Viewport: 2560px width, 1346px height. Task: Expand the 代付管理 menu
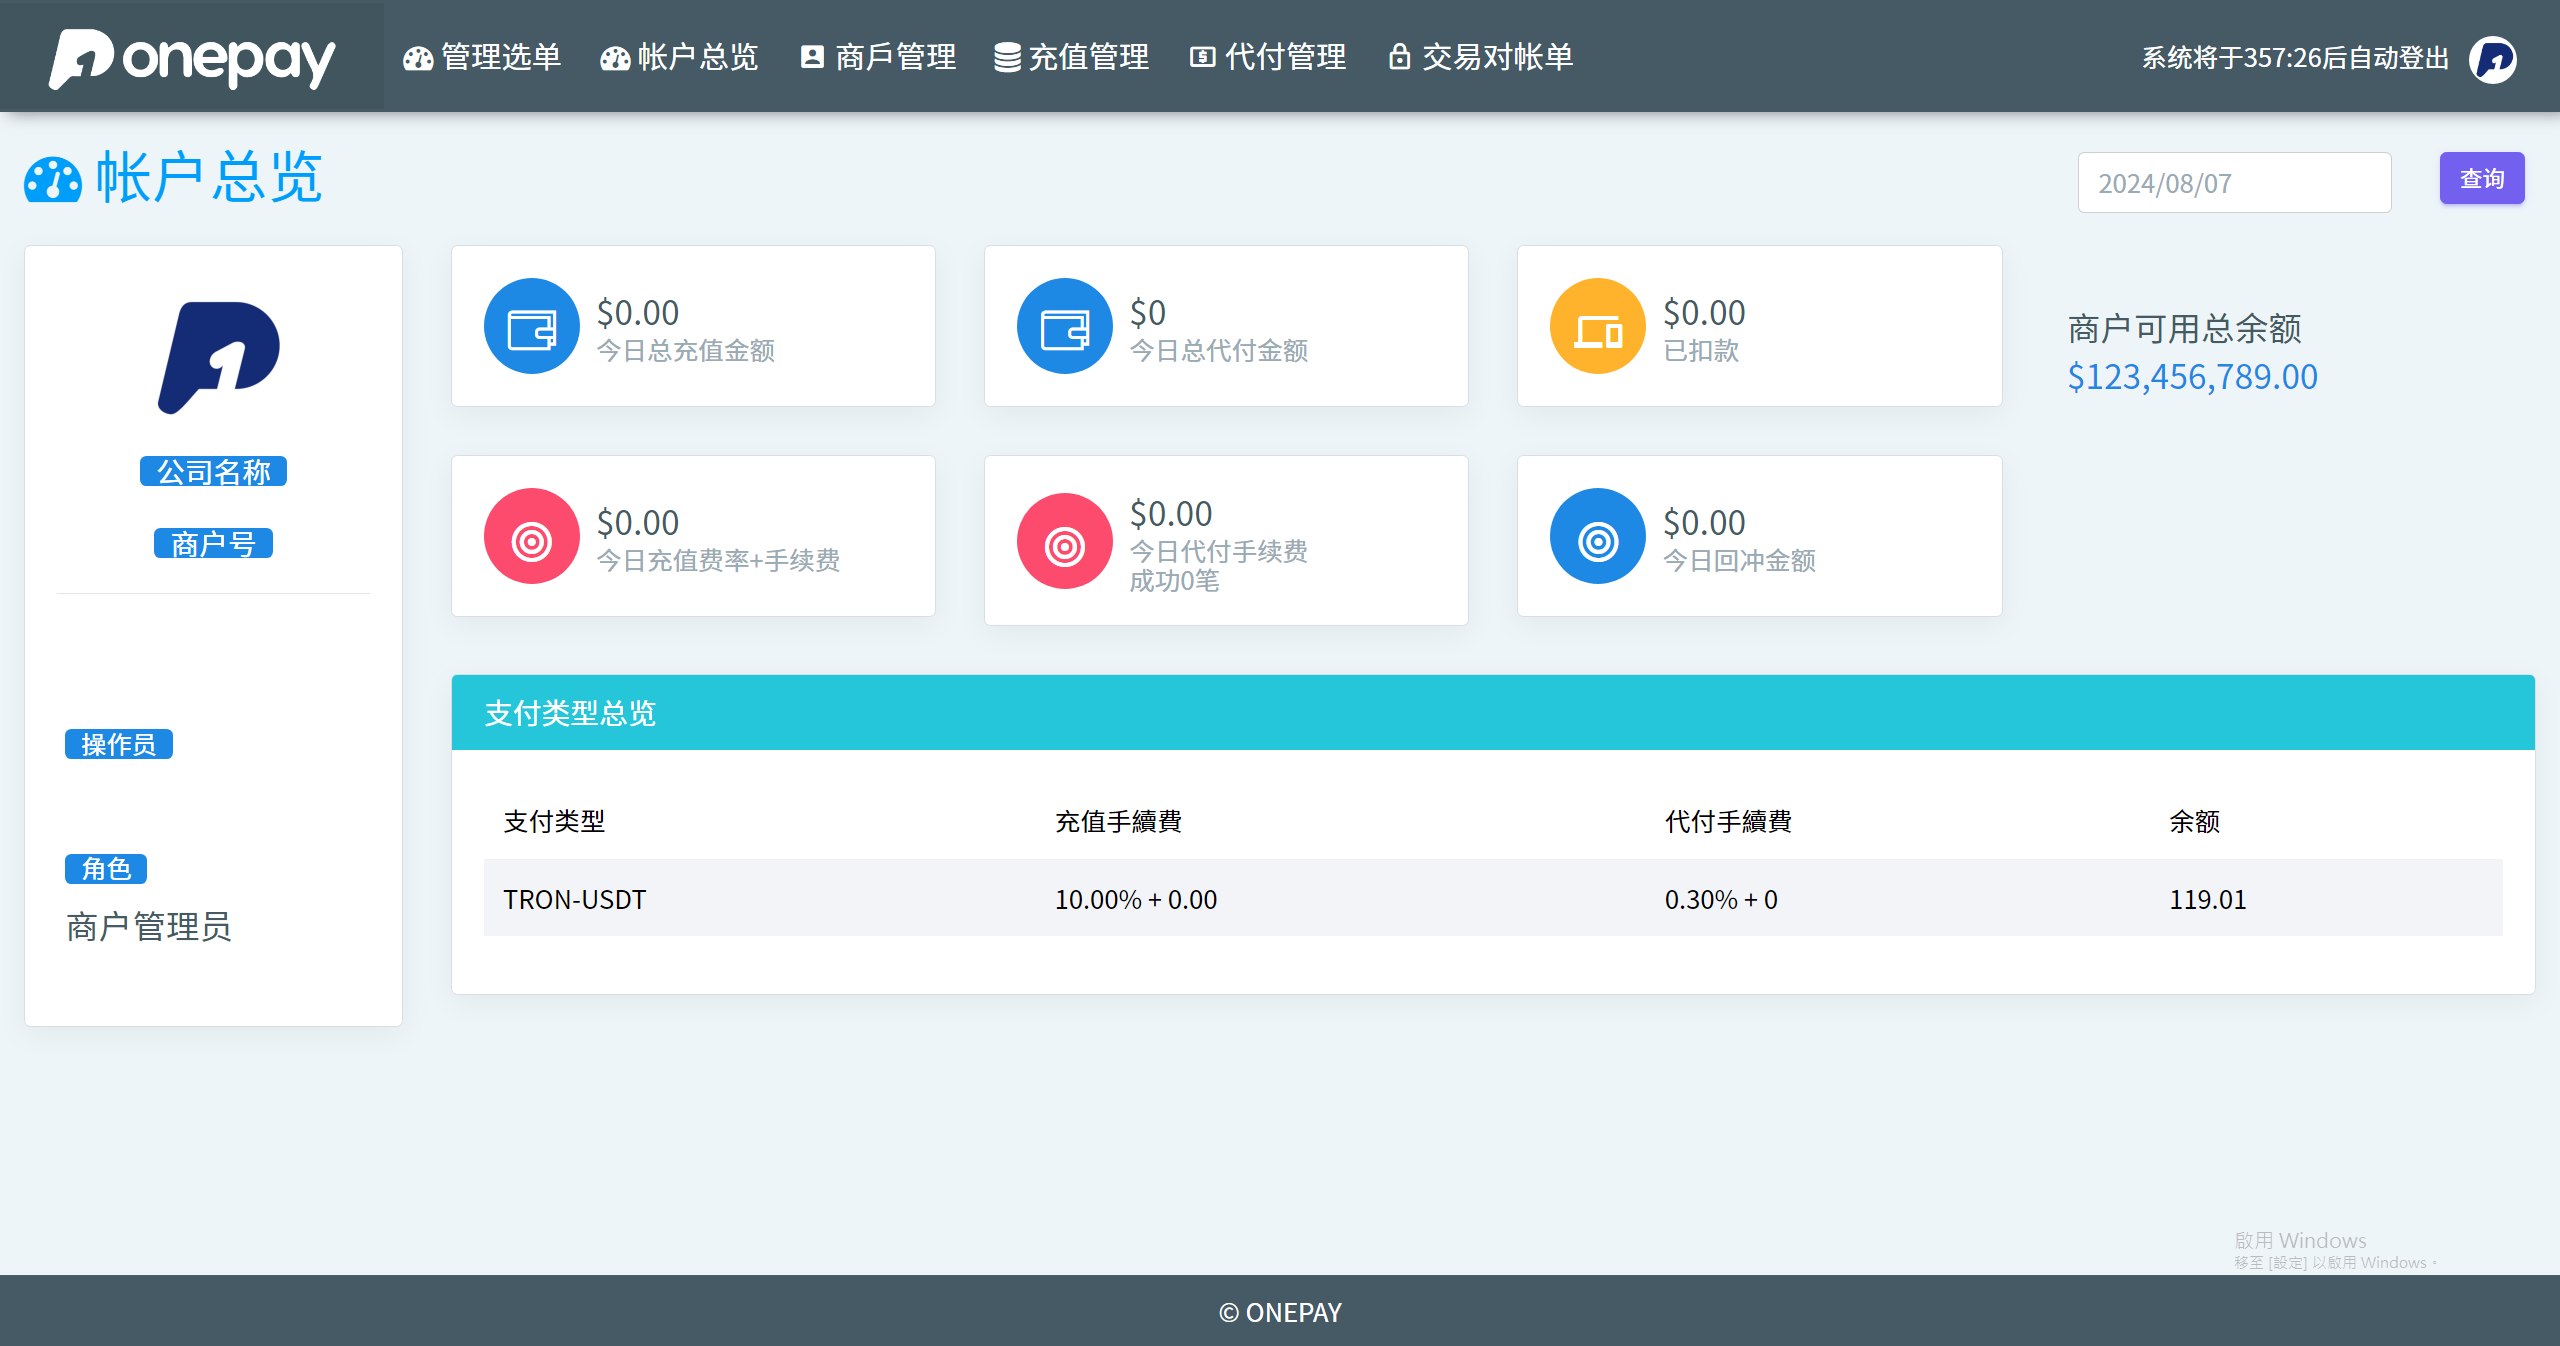point(1268,57)
